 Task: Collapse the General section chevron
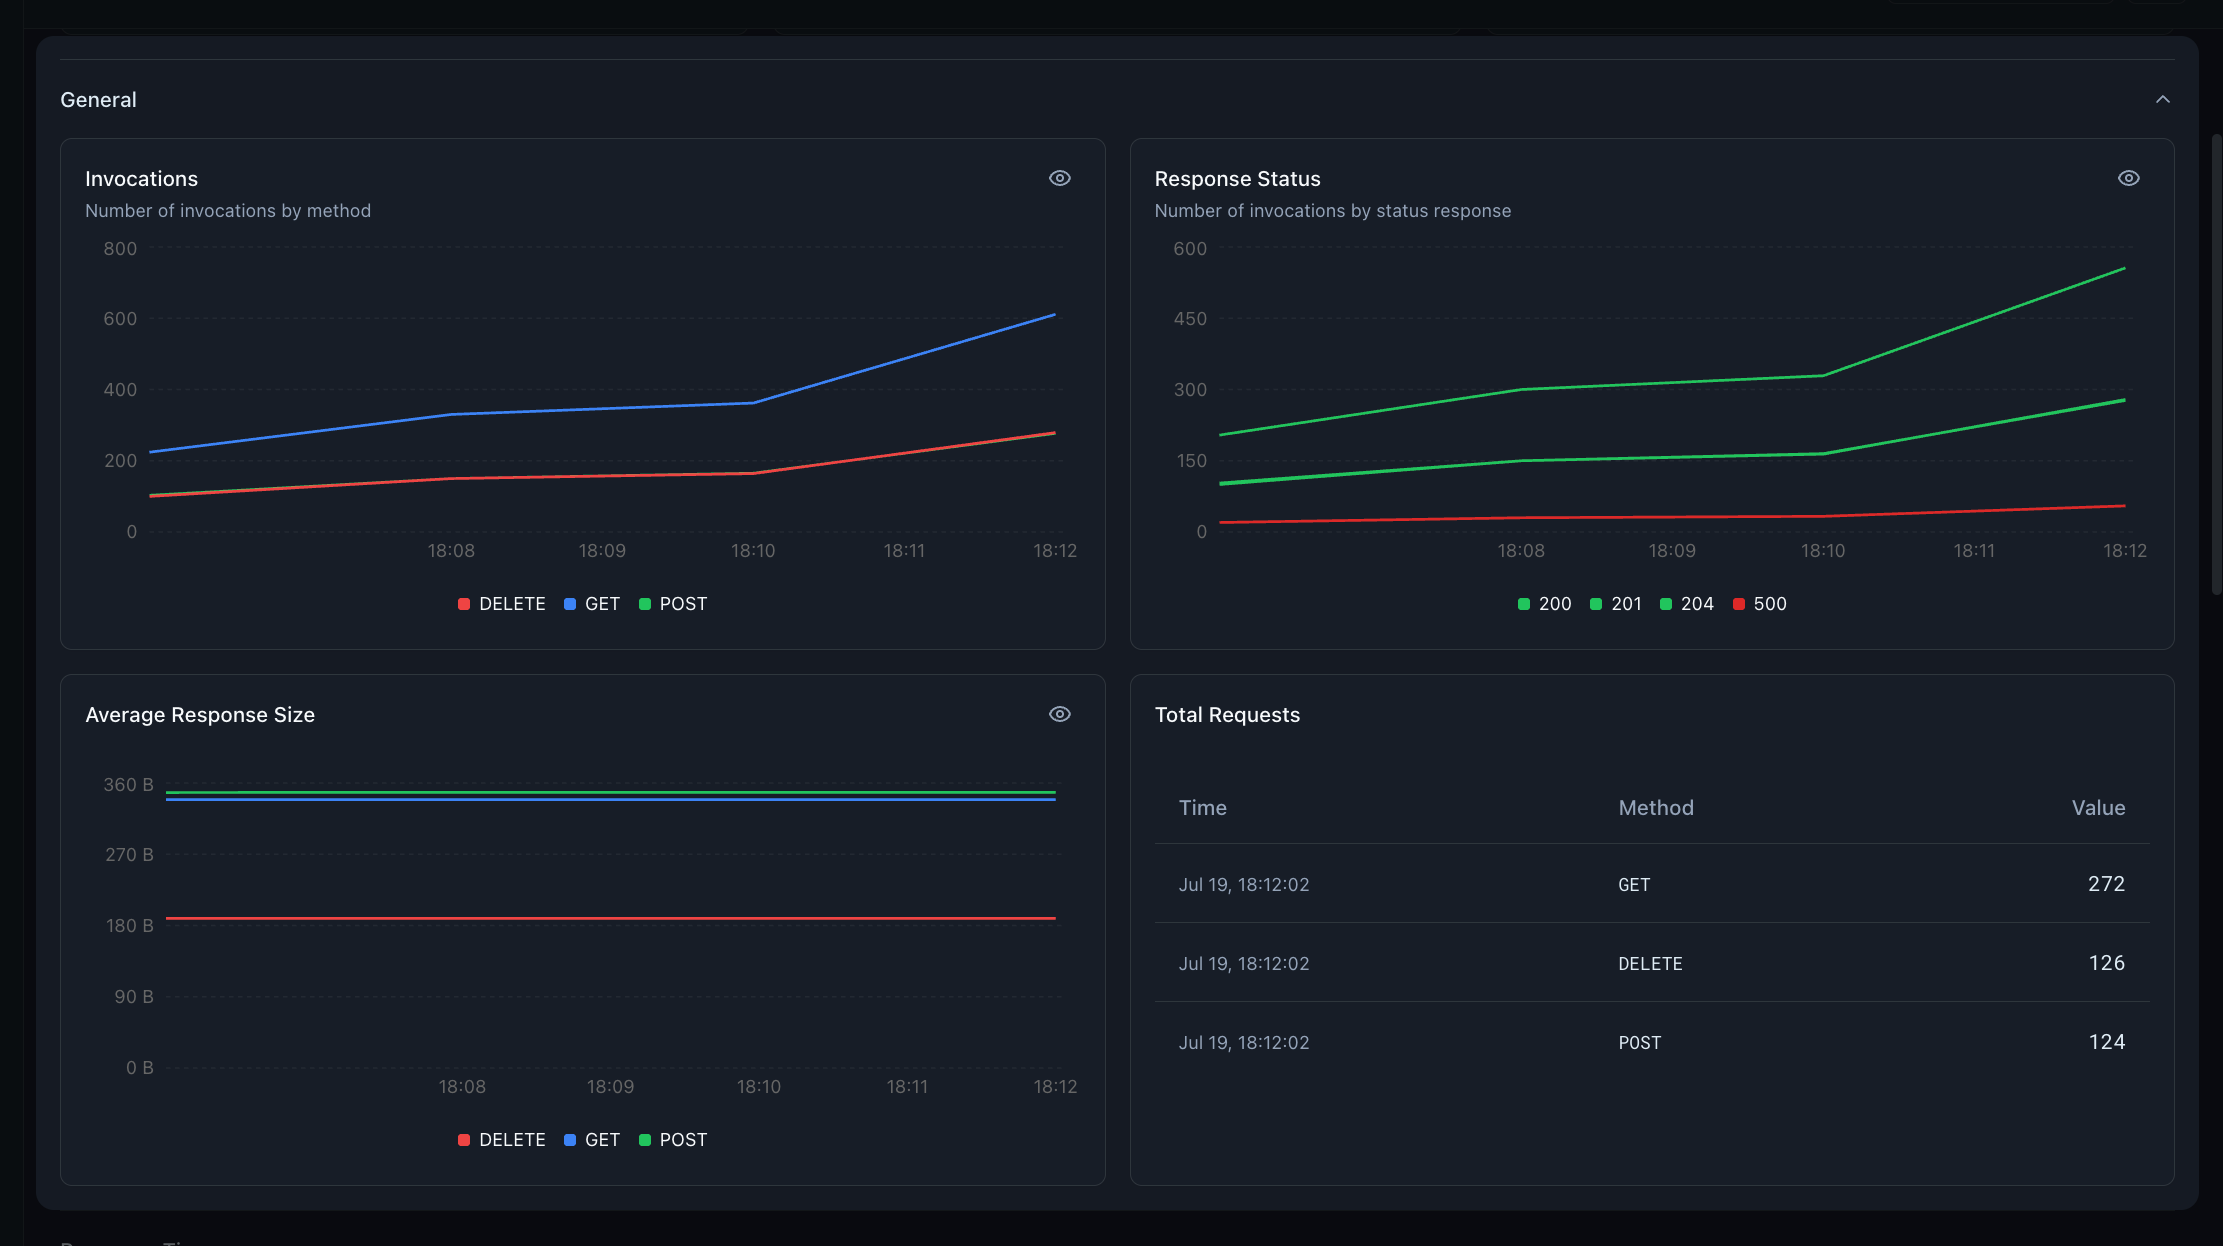[x=2162, y=99]
